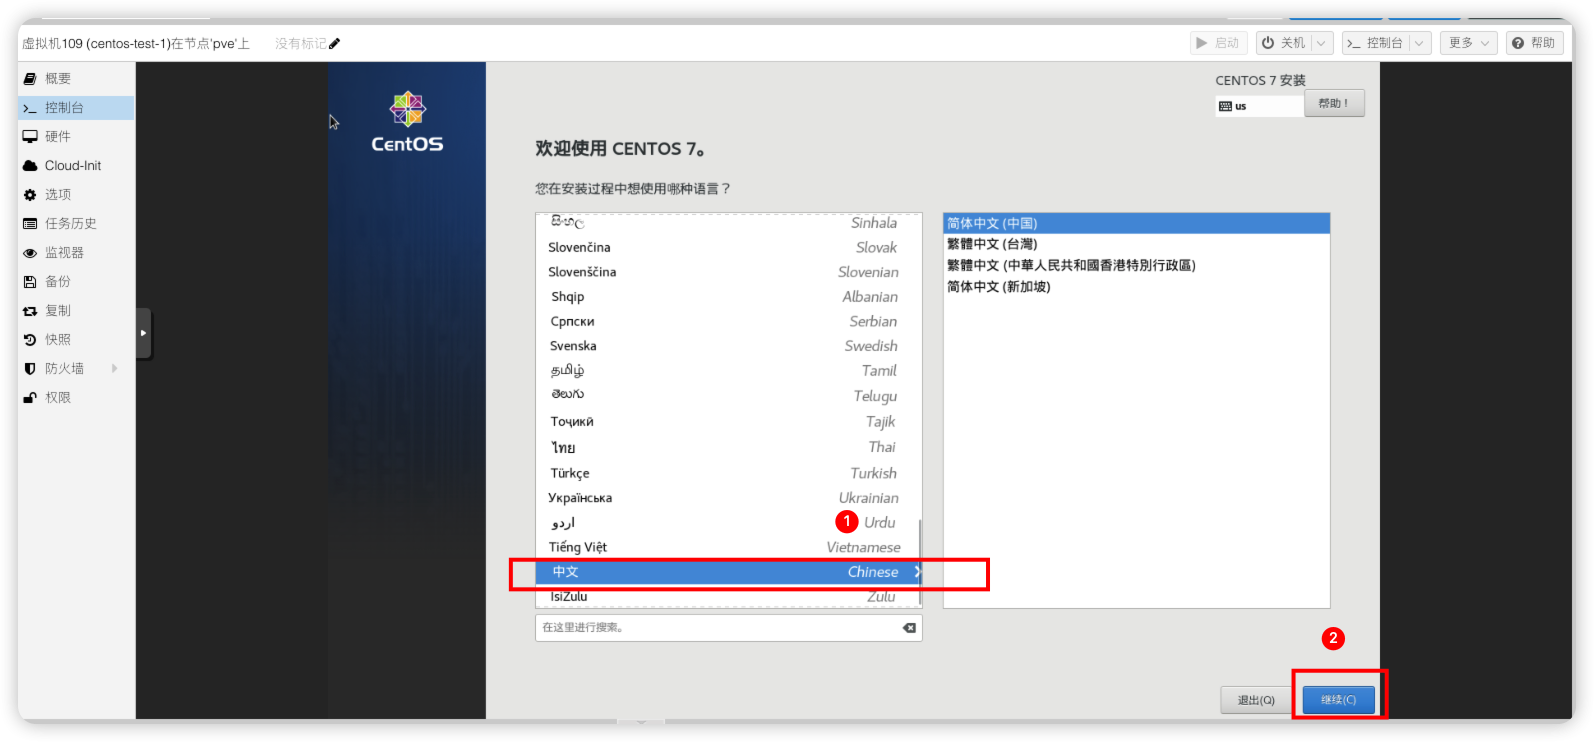Select Tiếng Việt Vietnamese language
1594x742 pixels.
(x=728, y=547)
